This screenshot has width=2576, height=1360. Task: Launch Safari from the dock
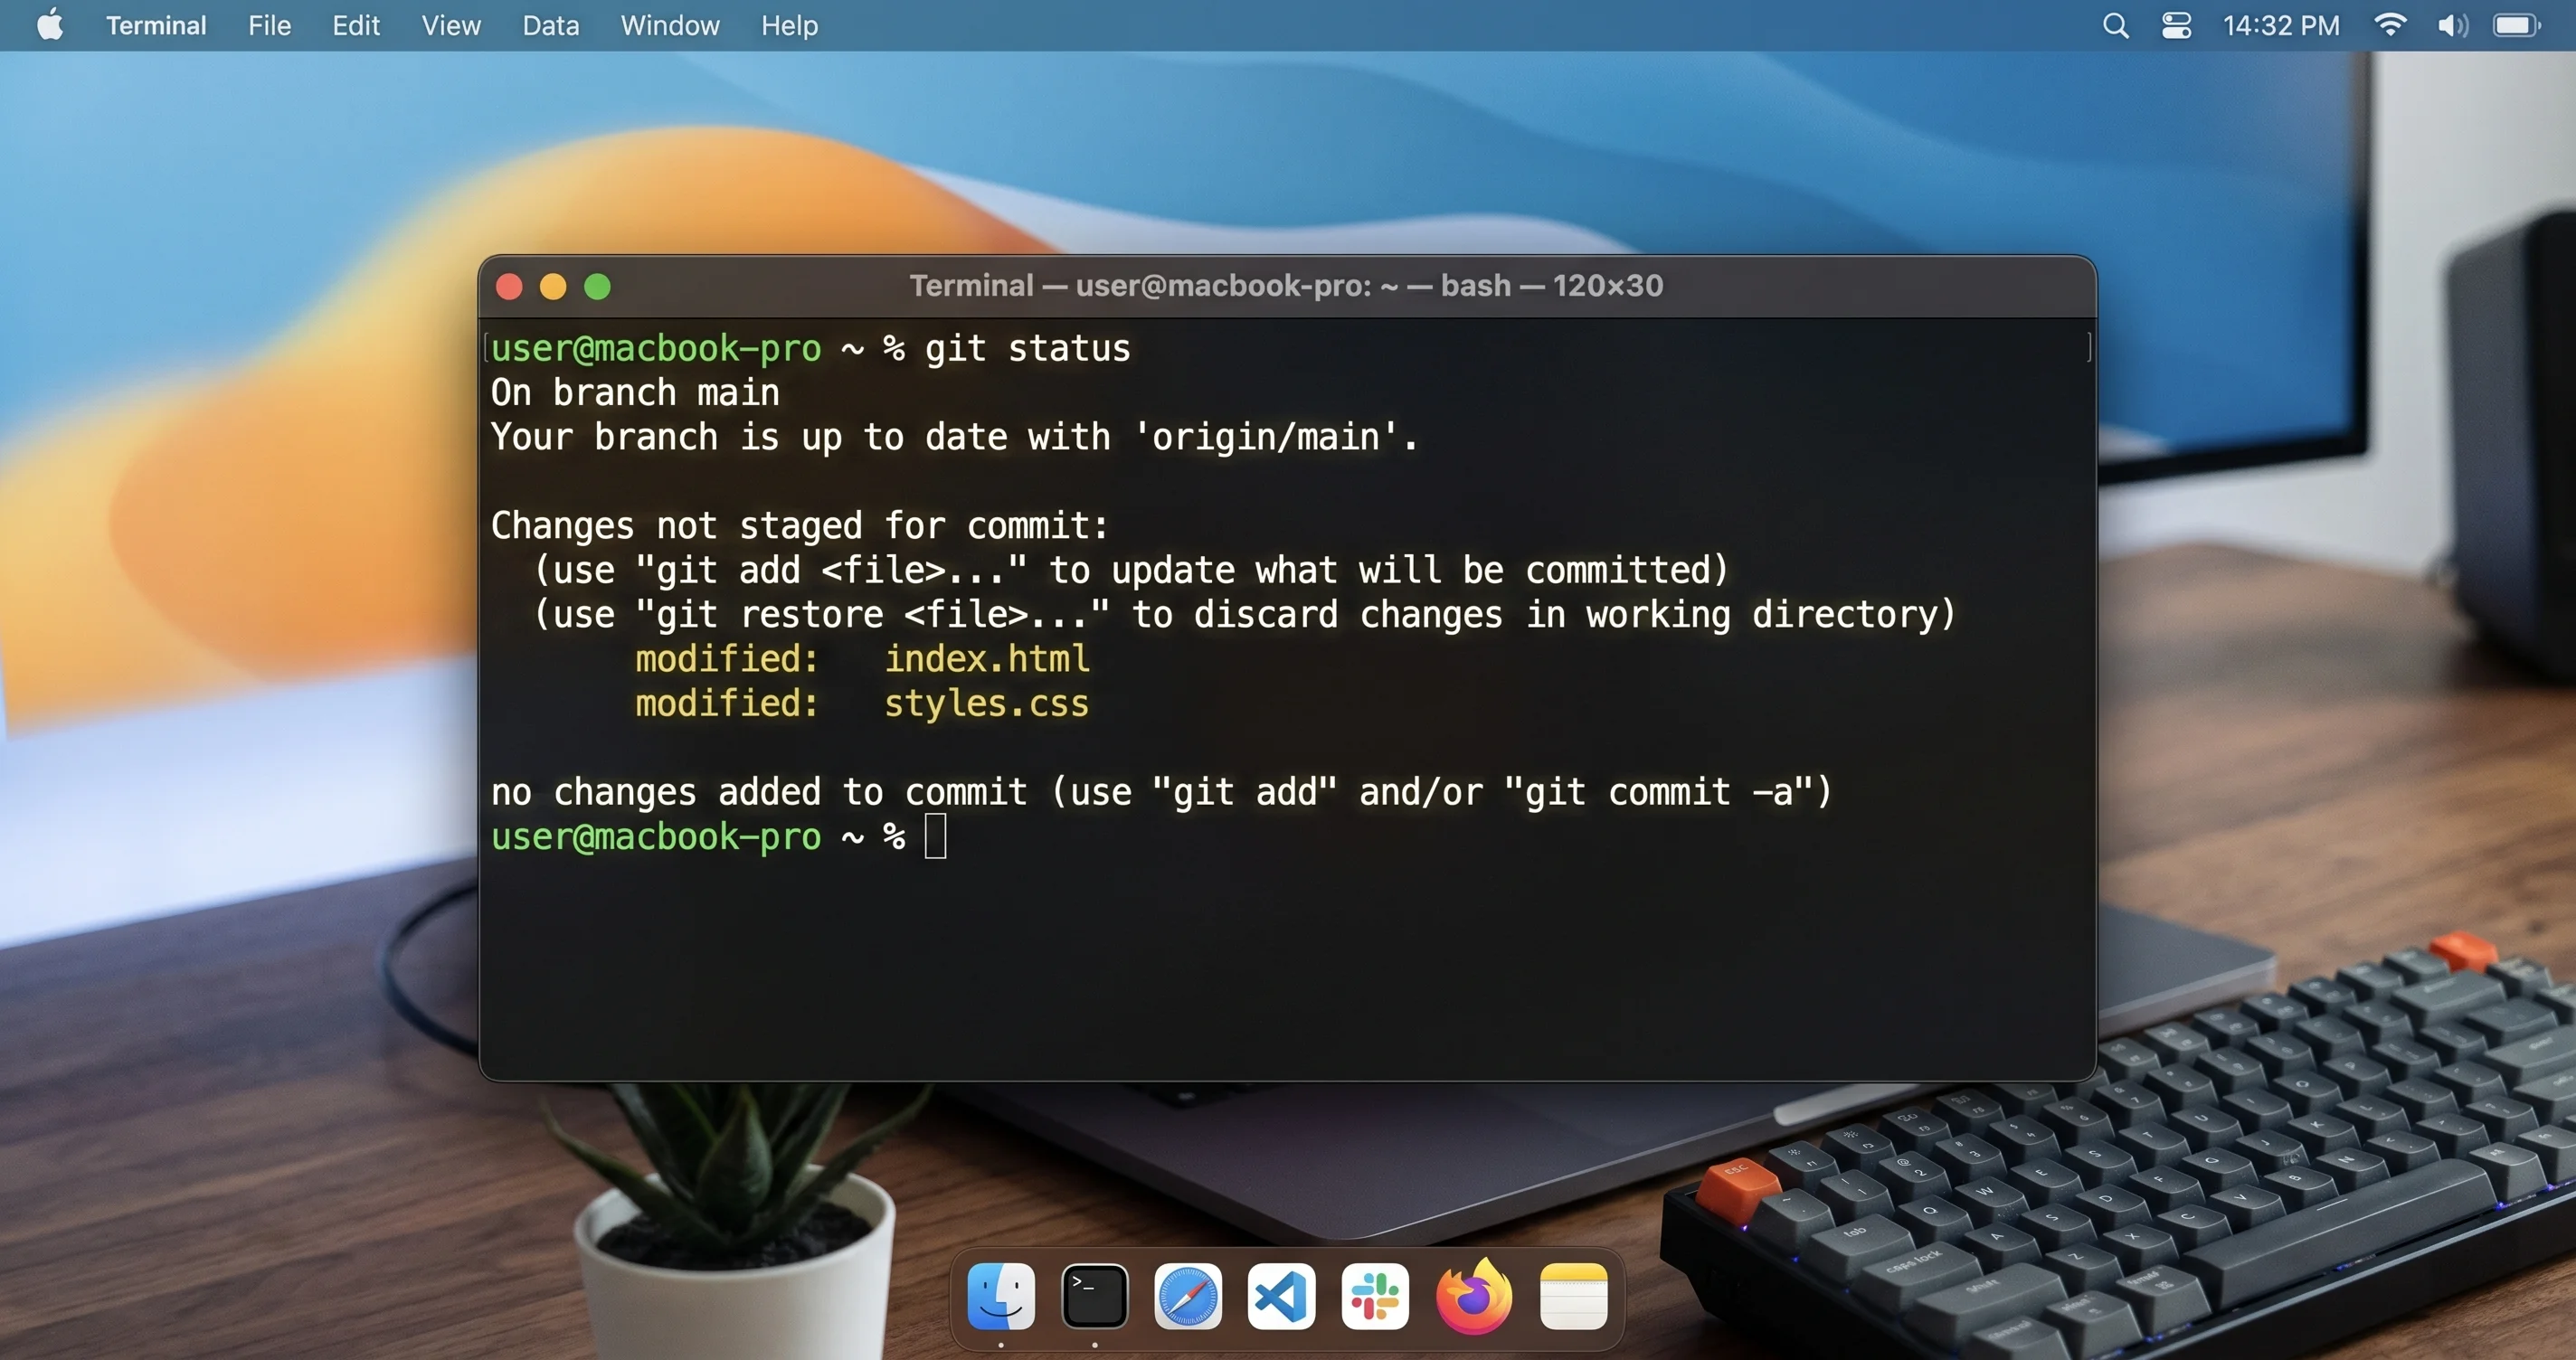coord(1188,1297)
